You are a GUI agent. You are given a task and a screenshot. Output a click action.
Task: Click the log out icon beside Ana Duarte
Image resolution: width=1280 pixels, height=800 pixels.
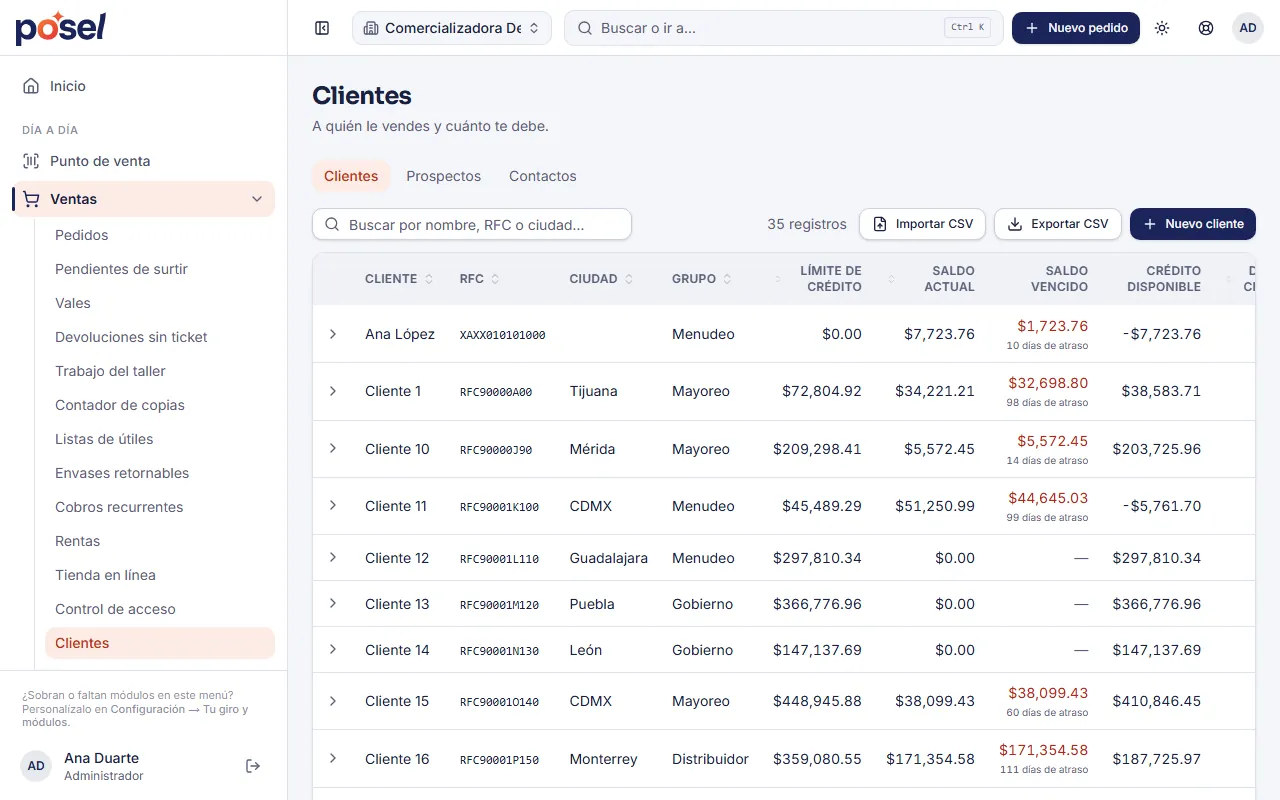point(253,766)
